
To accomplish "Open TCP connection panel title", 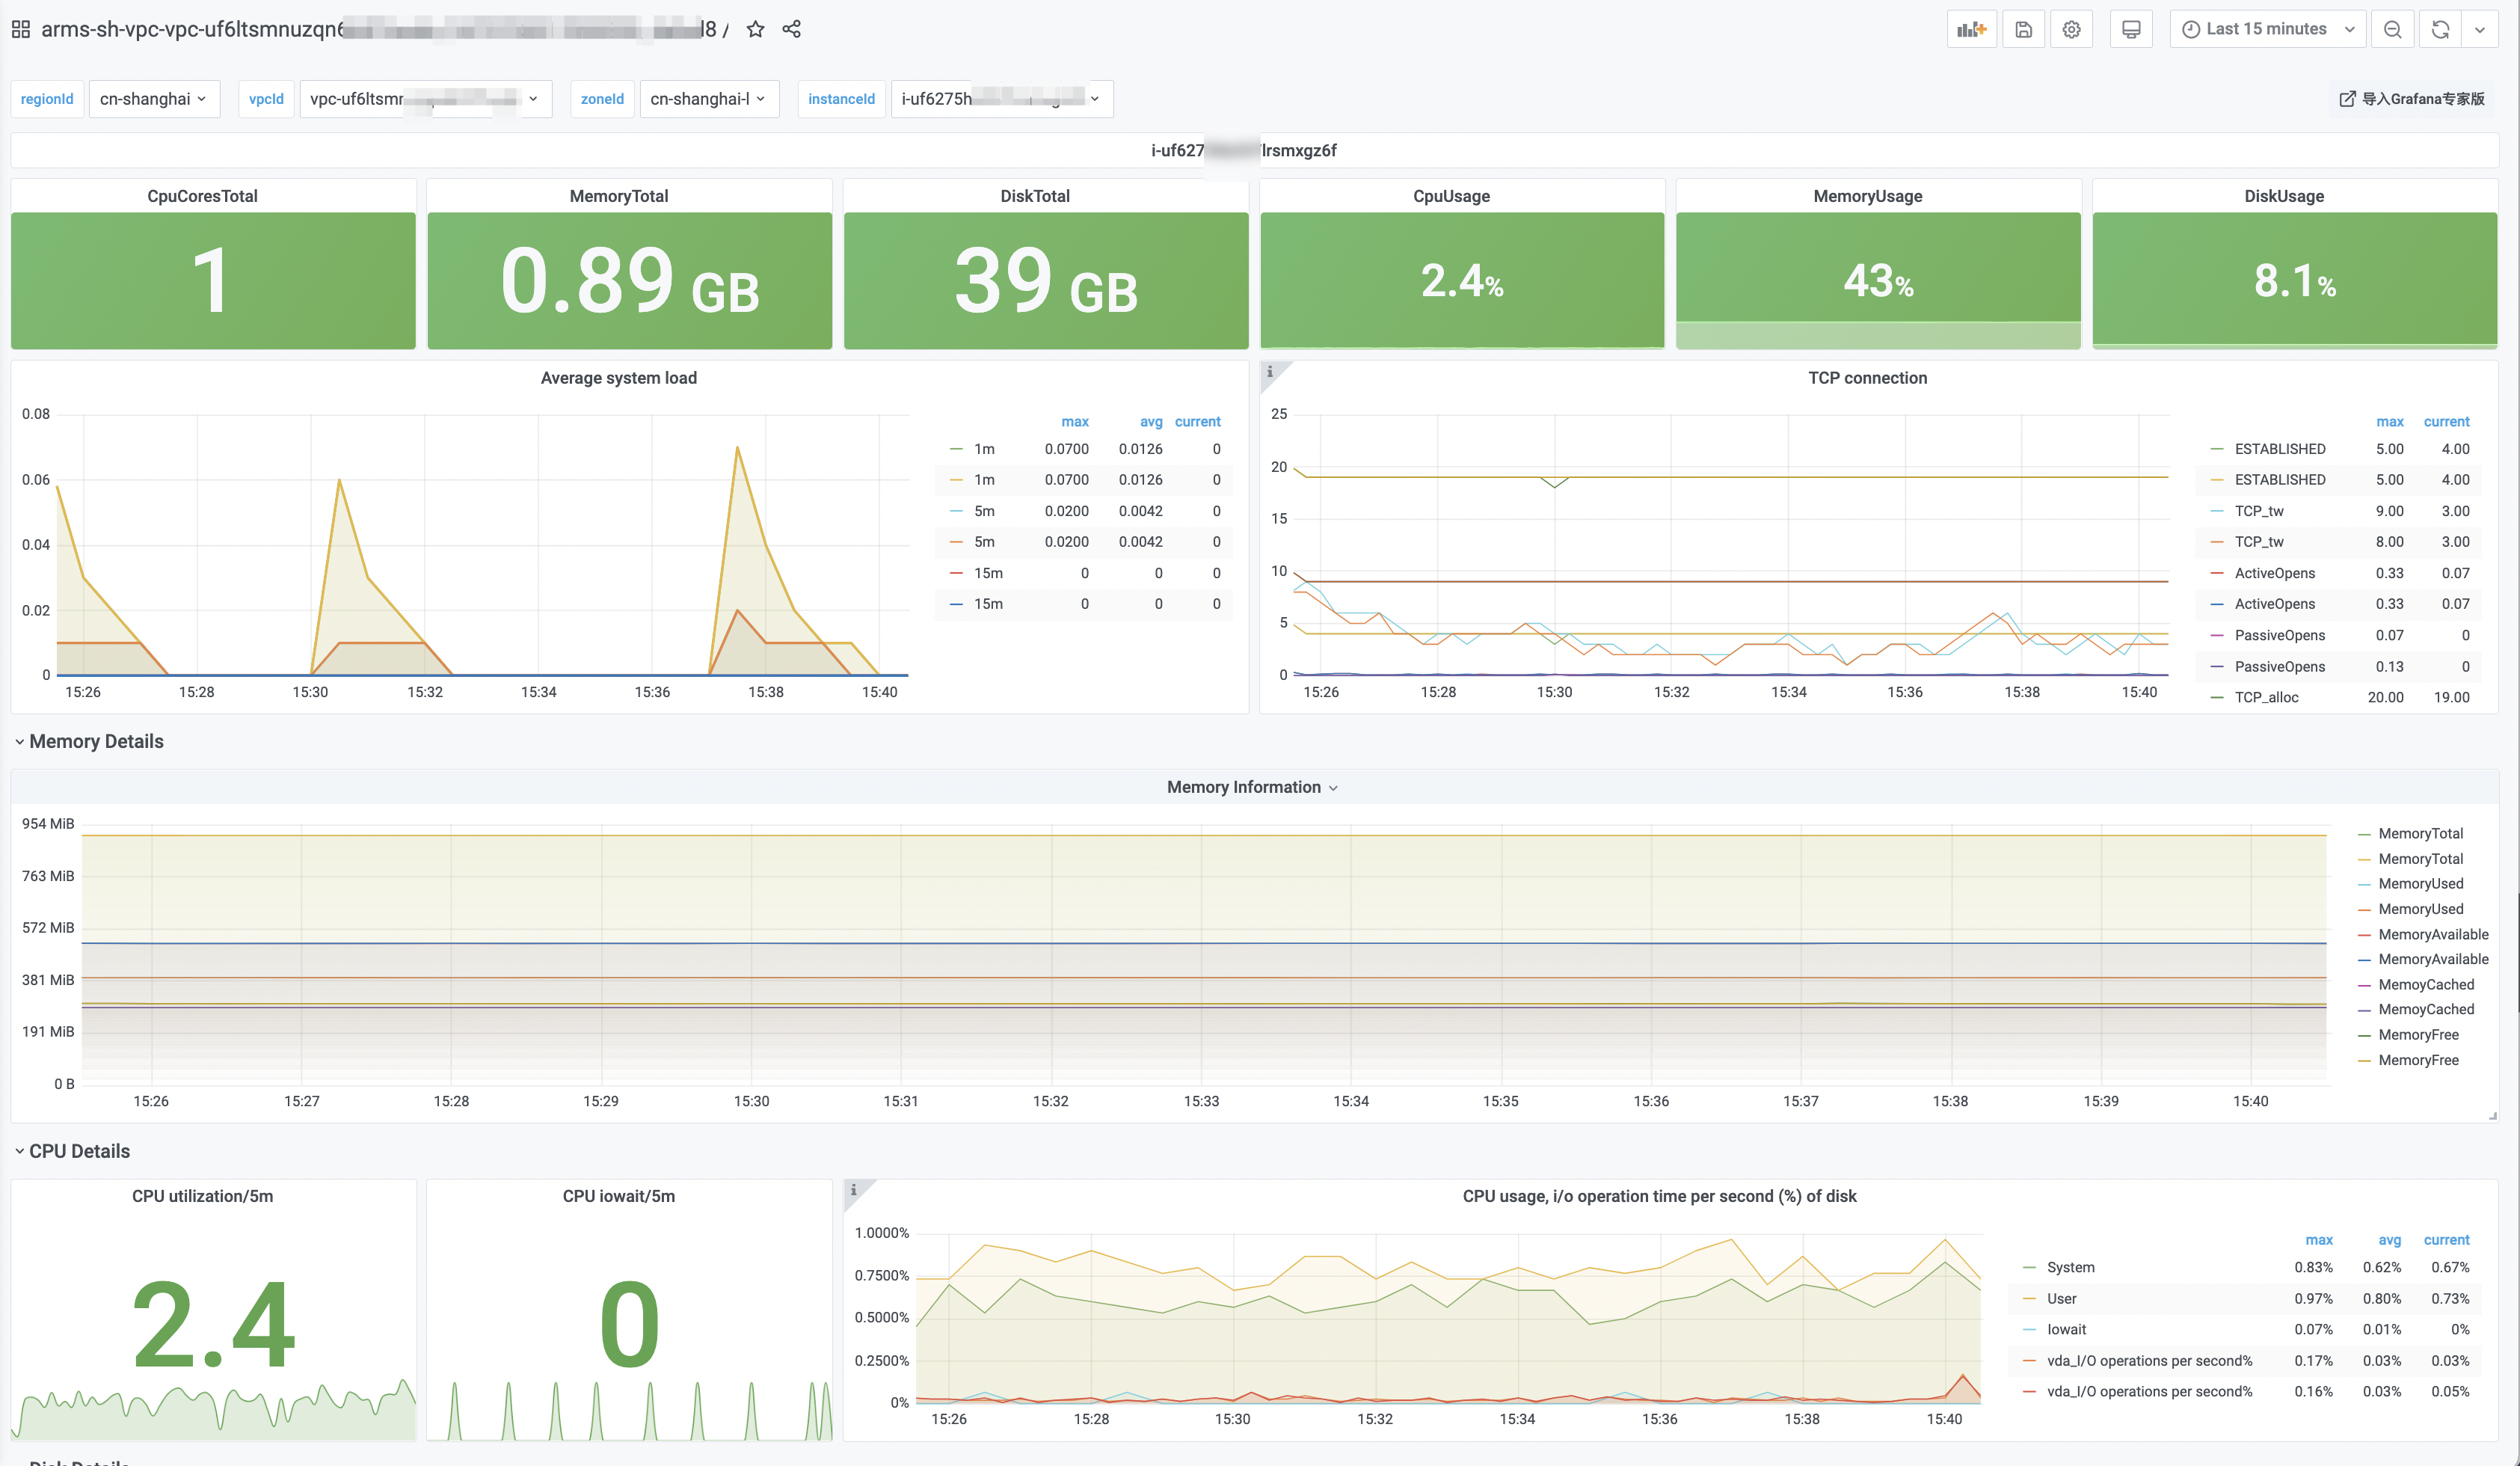I will 1867,378.
